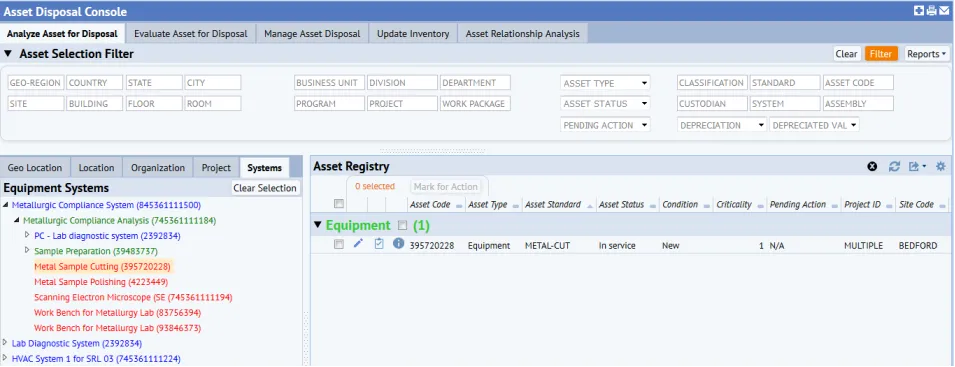Click inside the GEO-REGION filter field

point(36,83)
